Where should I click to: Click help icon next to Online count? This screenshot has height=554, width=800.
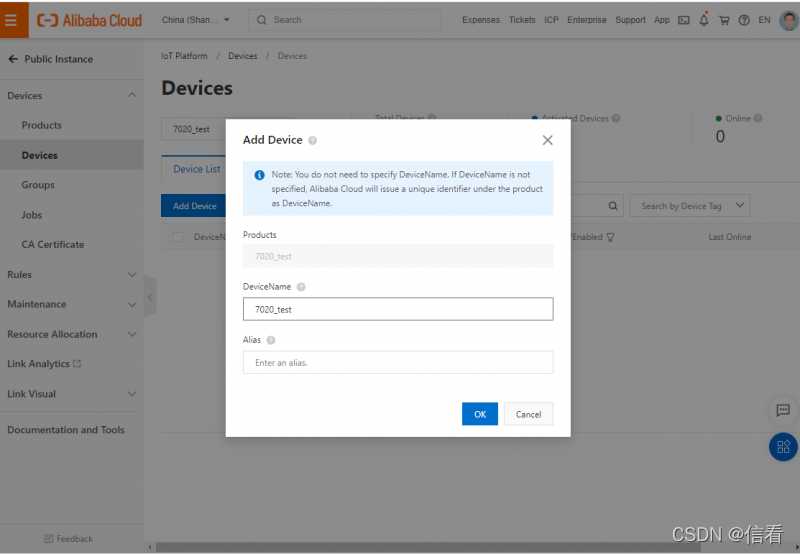tap(758, 118)
